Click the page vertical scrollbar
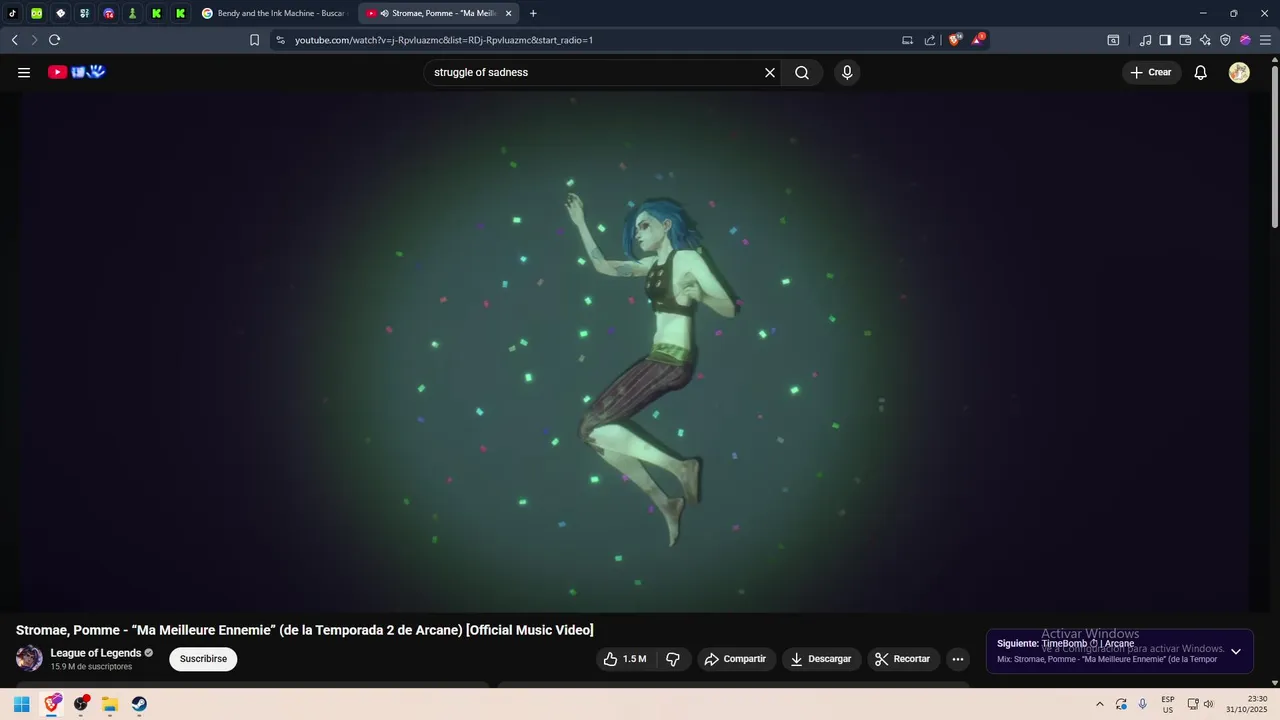1280x720 pixels. click(1274, 145)
